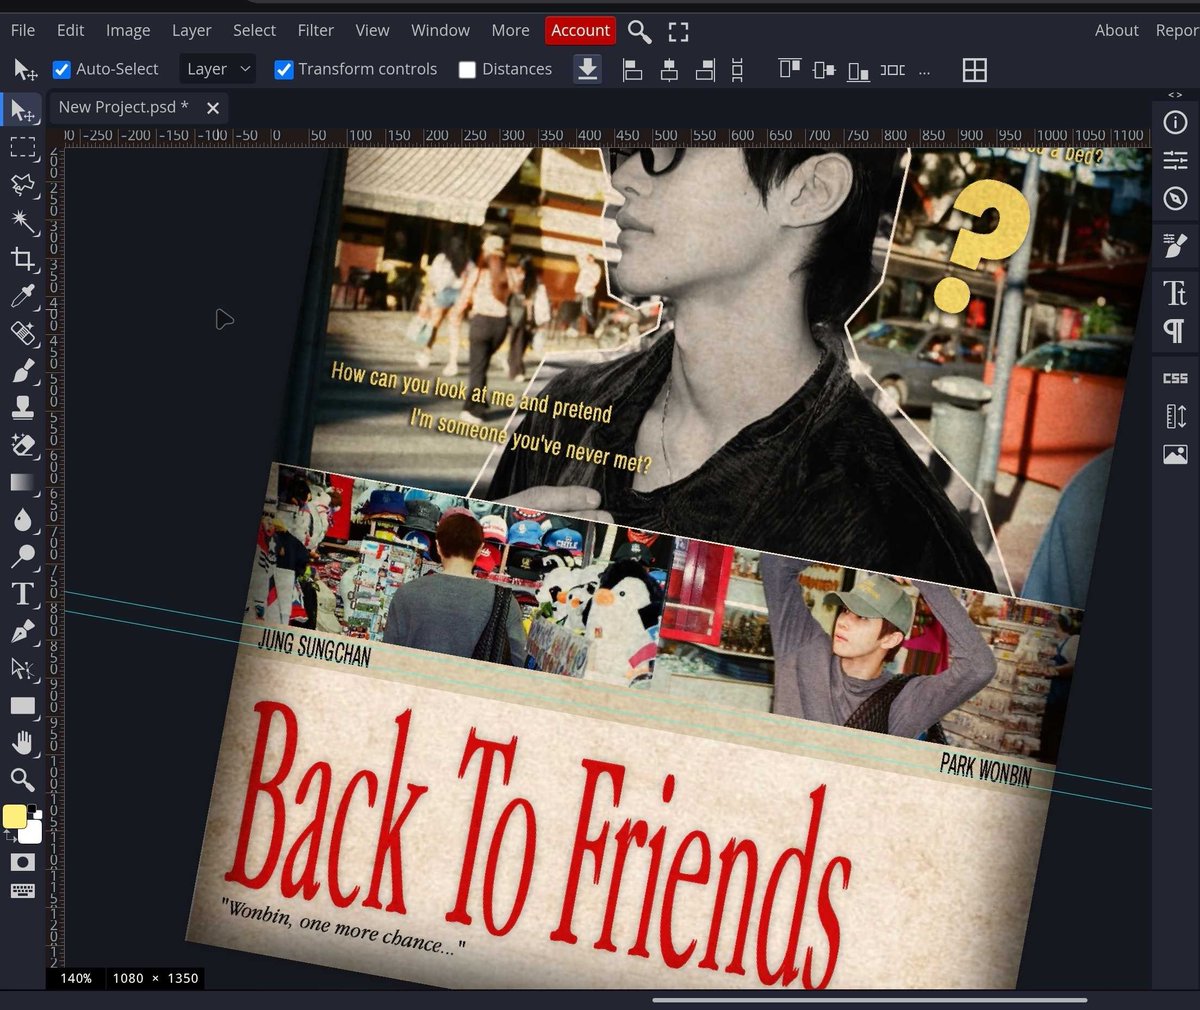Align layers to horizontal centers

[x=669, y=69]
